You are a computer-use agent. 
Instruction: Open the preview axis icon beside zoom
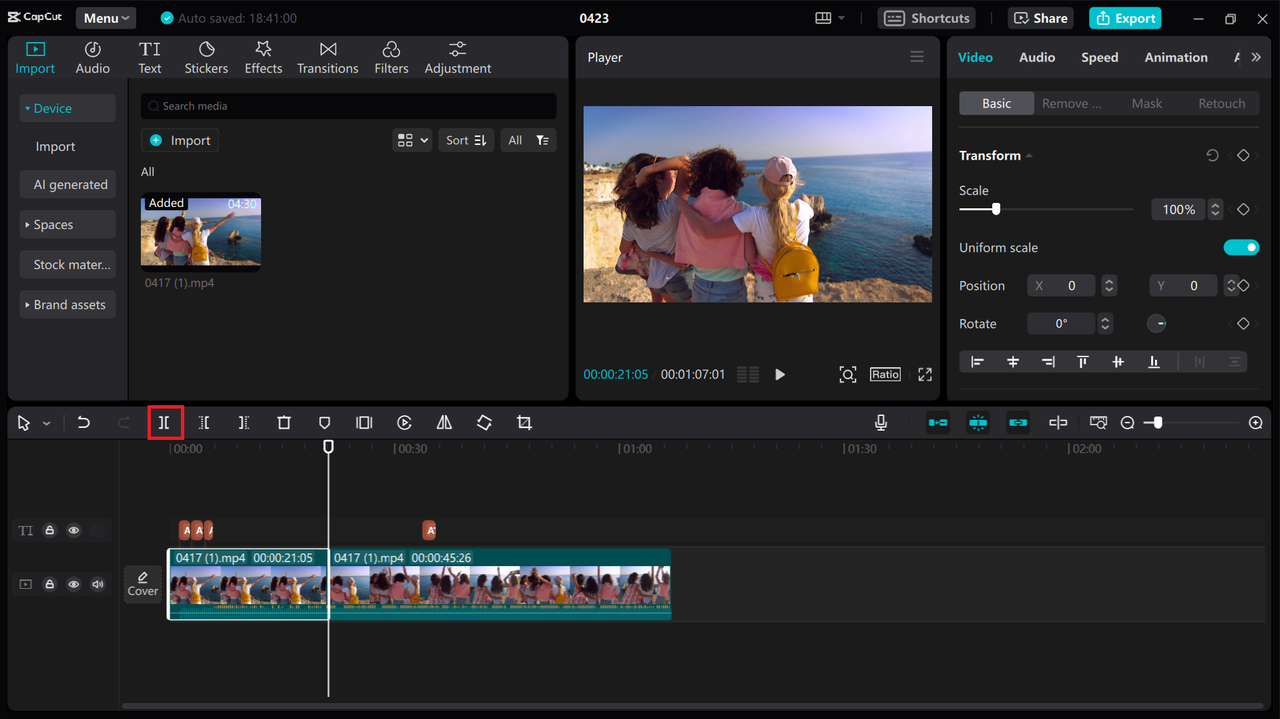pos(1098,423)
